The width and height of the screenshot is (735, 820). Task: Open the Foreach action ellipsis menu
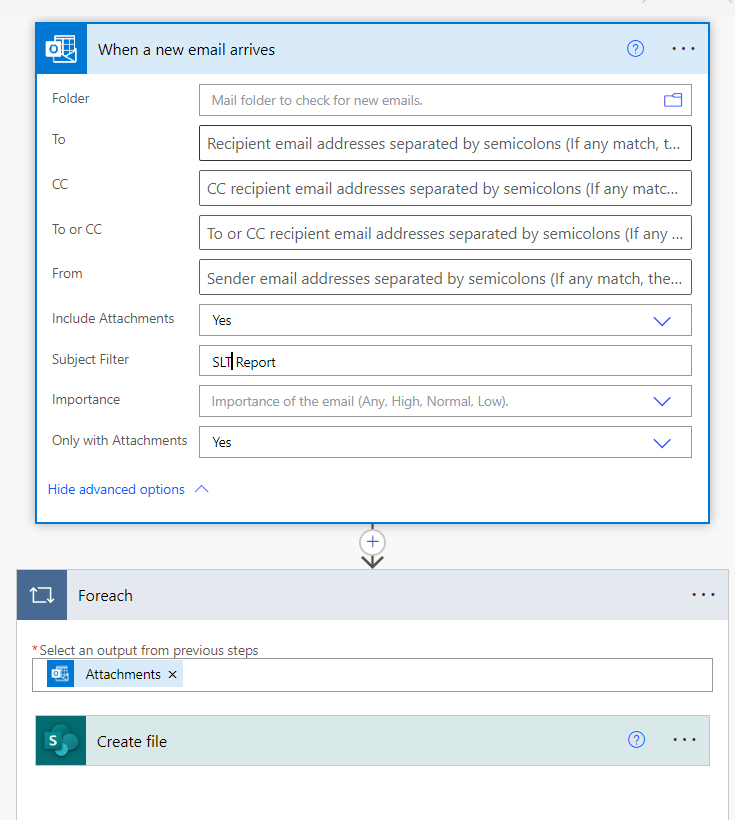[703, 595]
